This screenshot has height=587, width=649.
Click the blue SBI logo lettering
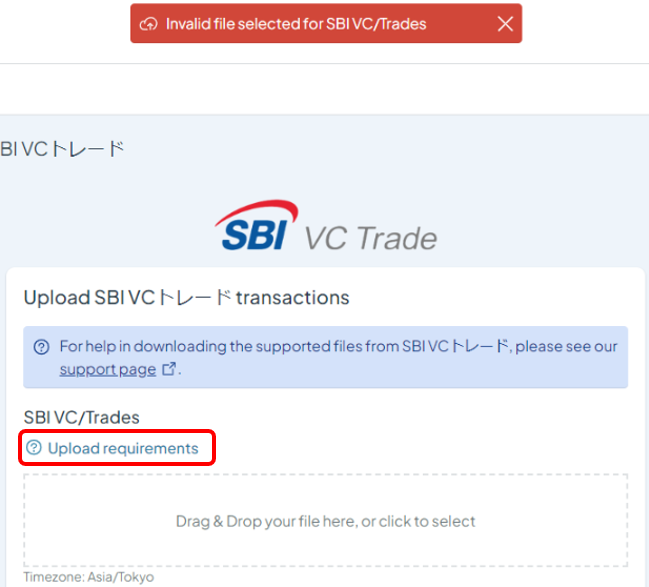pyautogui.click(x=254, y=235)
